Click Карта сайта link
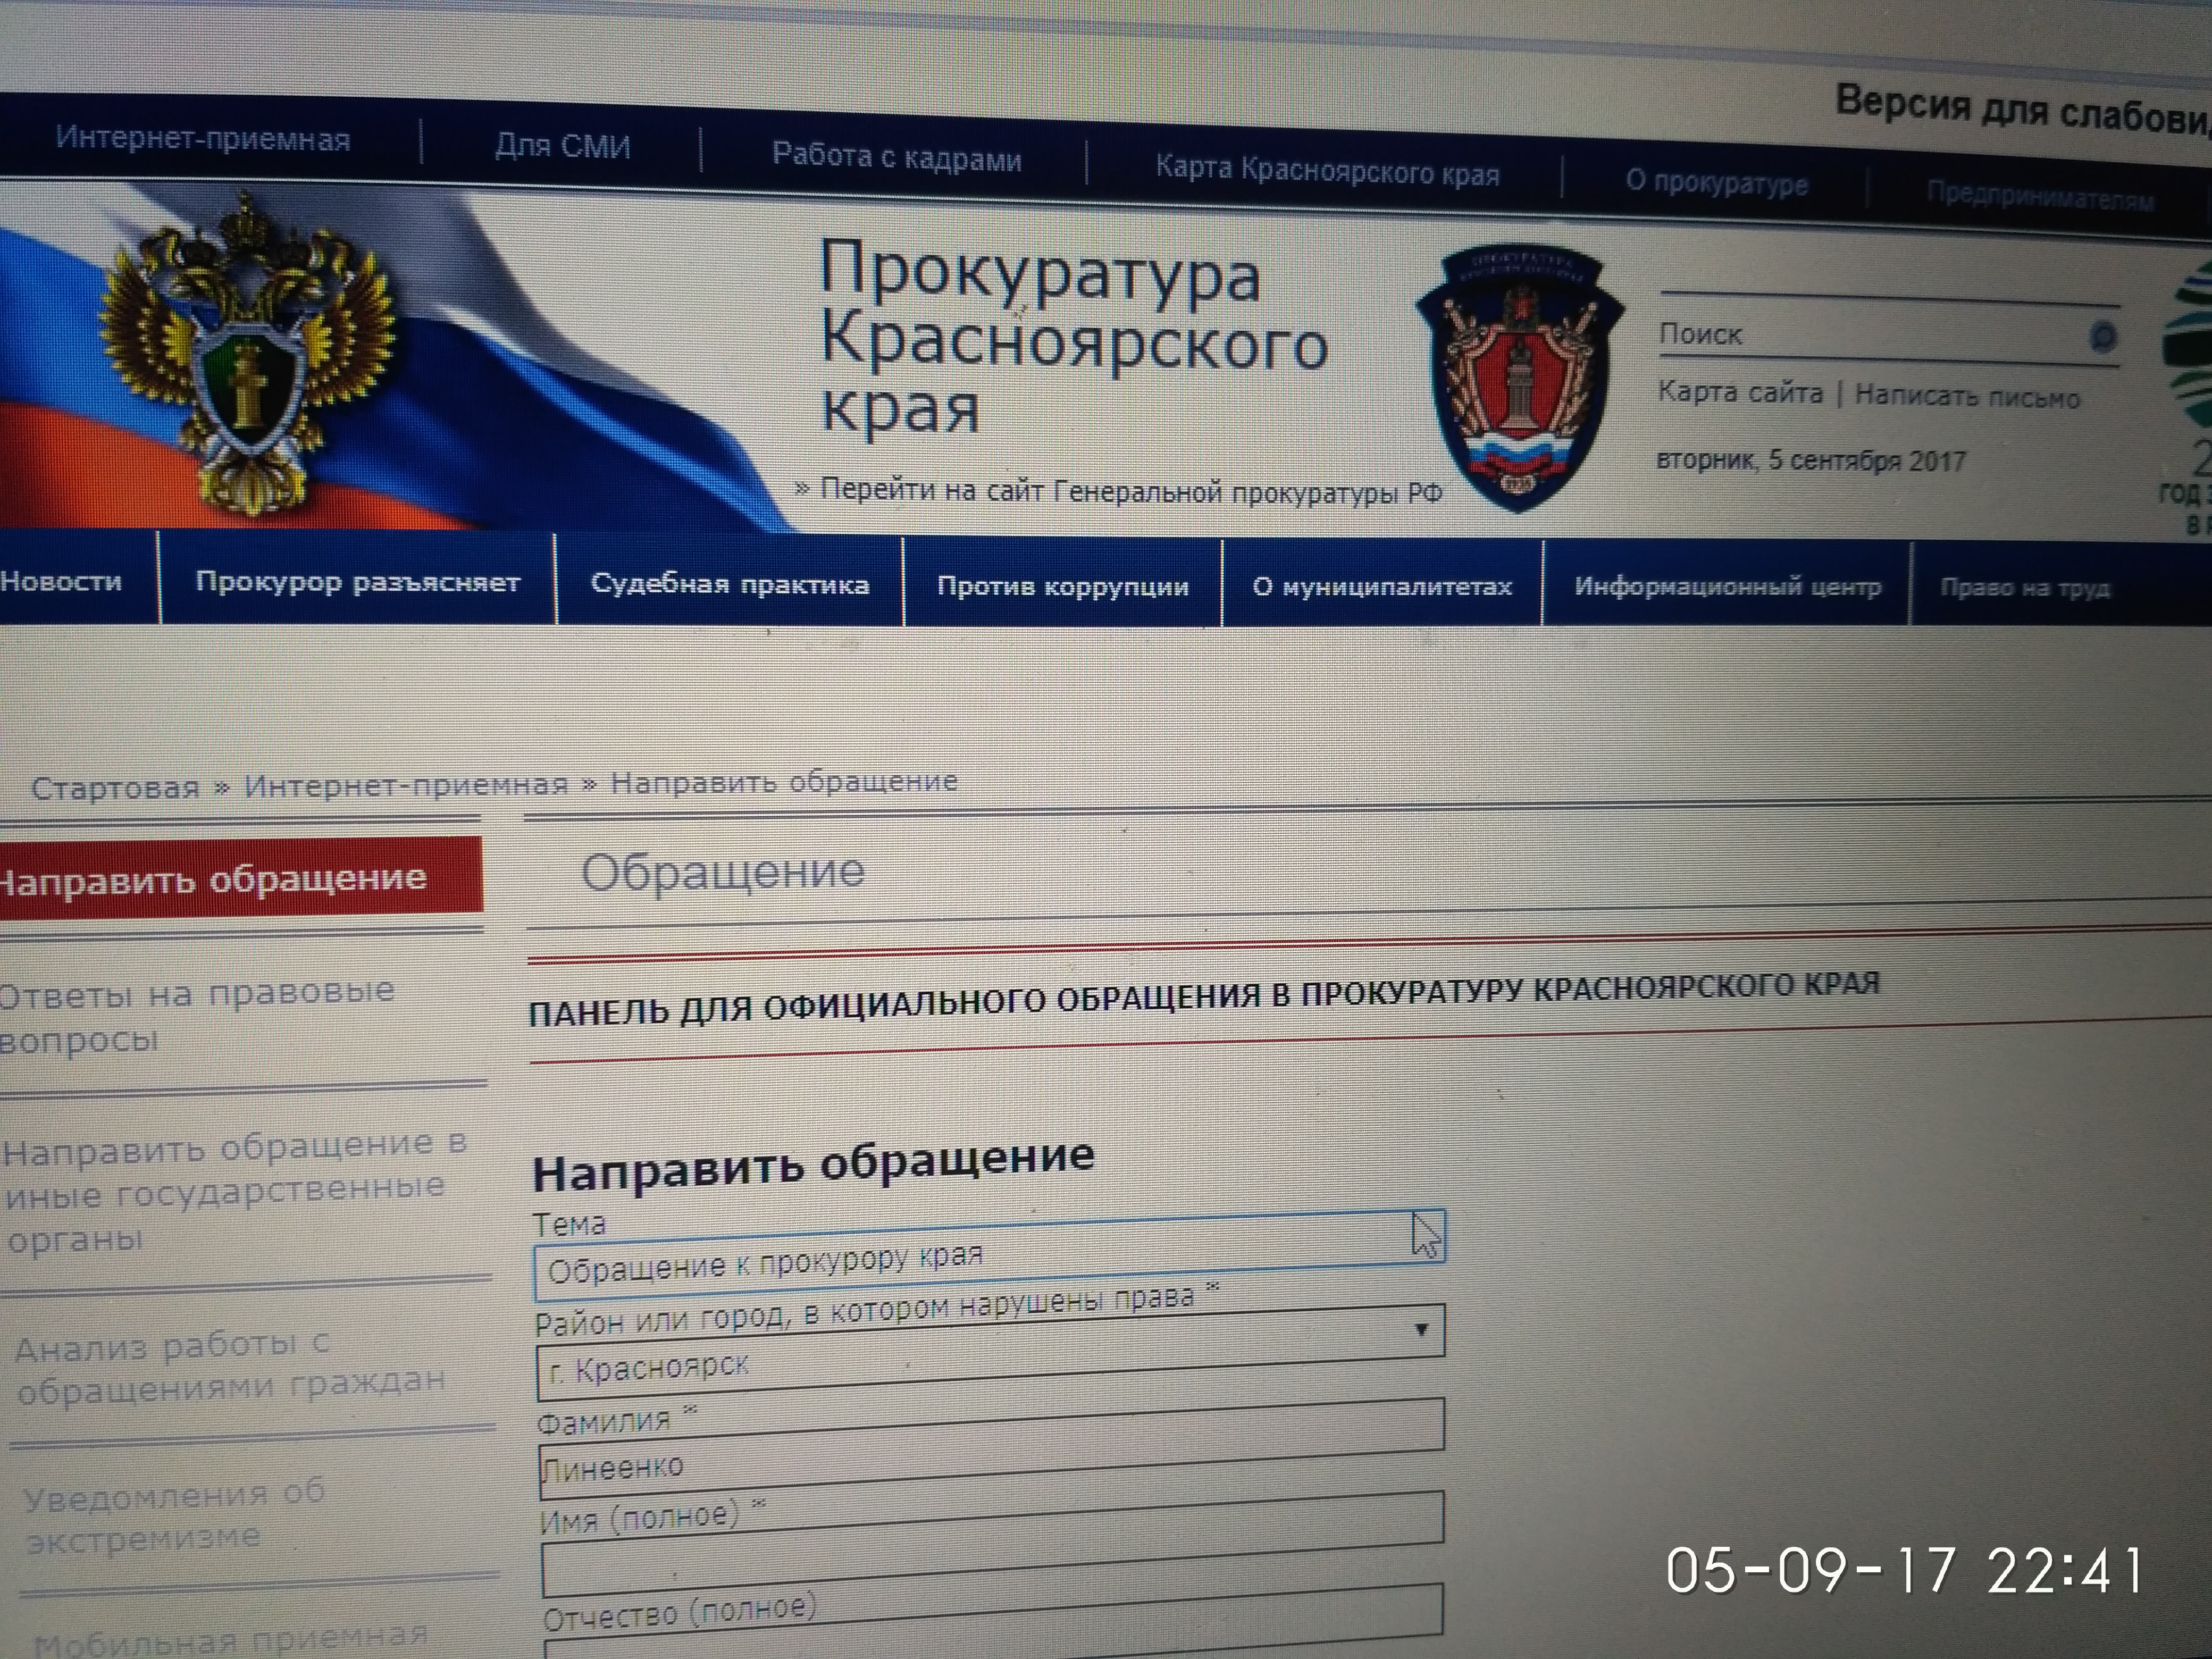The height and width of the screenshot is (1659, 2212). [1740, 392]
